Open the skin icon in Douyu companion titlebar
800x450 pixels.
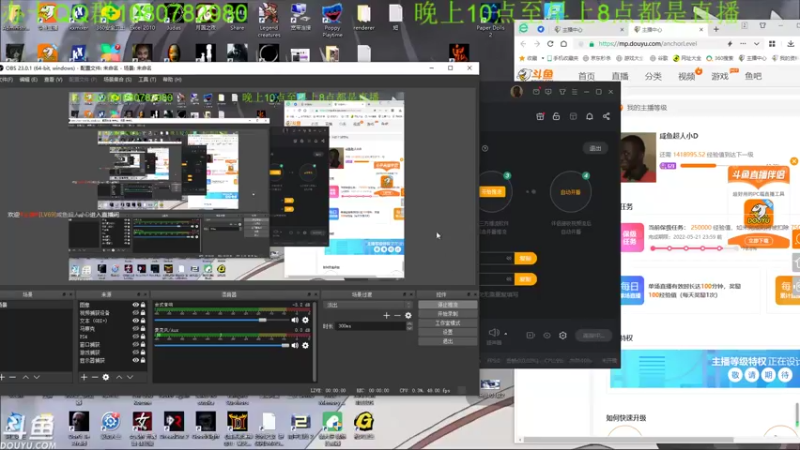(562, 92)
